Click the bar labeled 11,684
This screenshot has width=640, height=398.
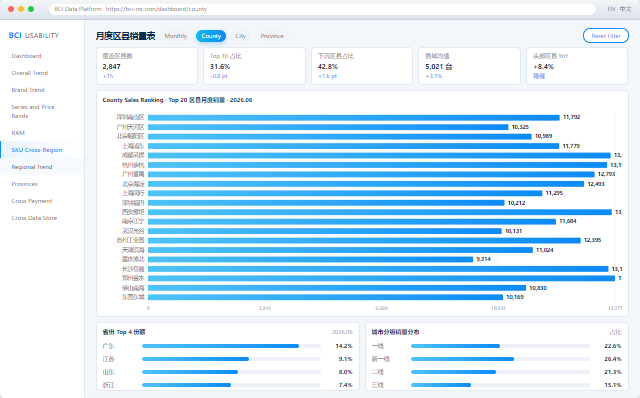coord(352,221)
